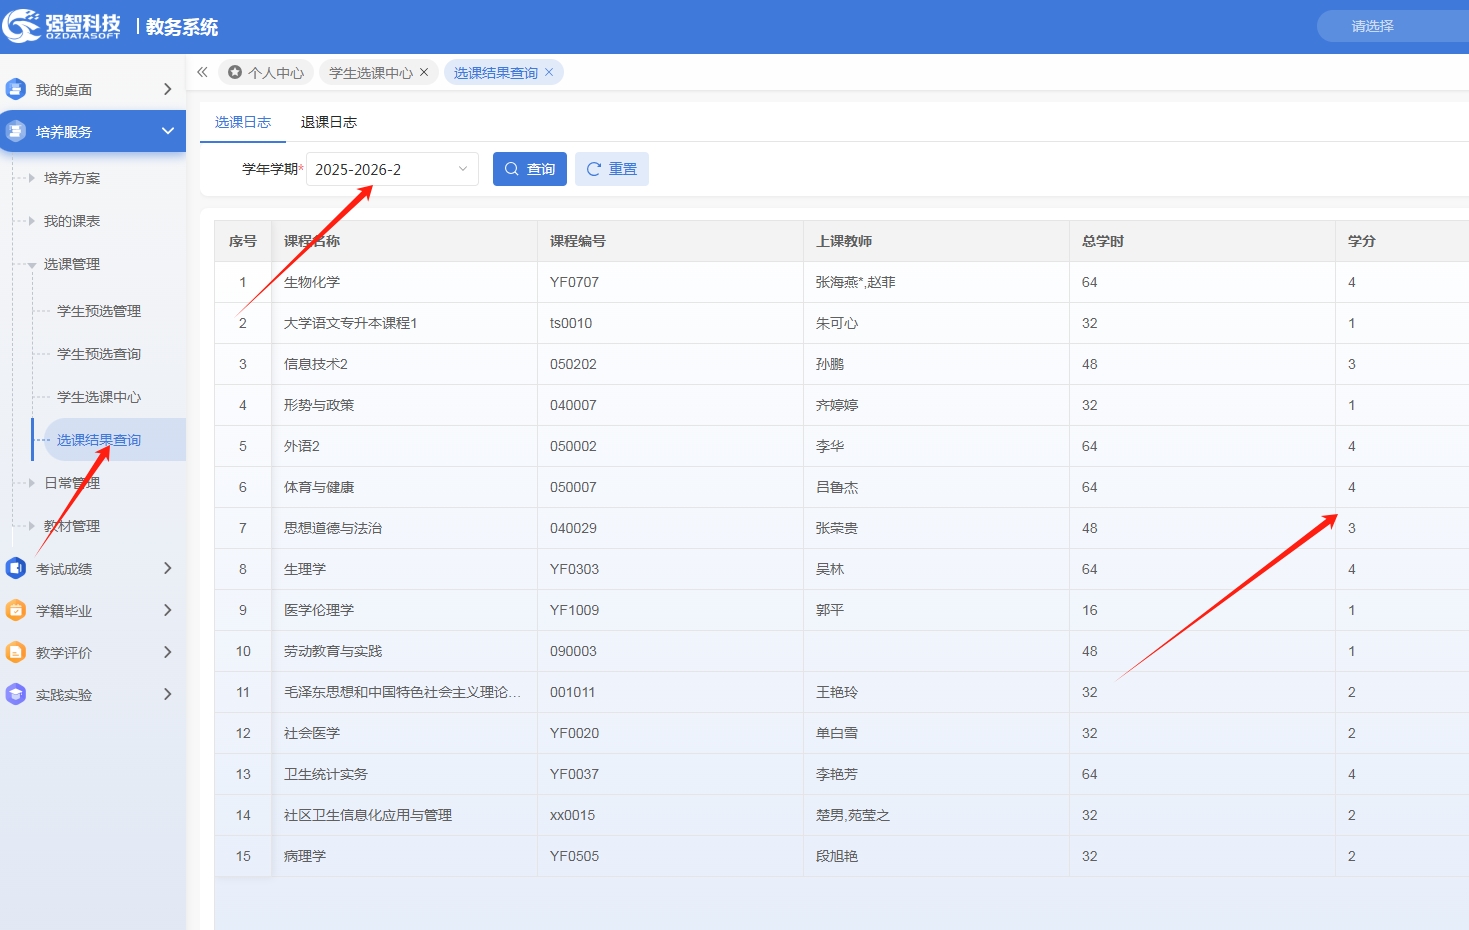Click the 实践实验 graduation cap icon
Viewport: 1469px width, 930px height.
16,694
